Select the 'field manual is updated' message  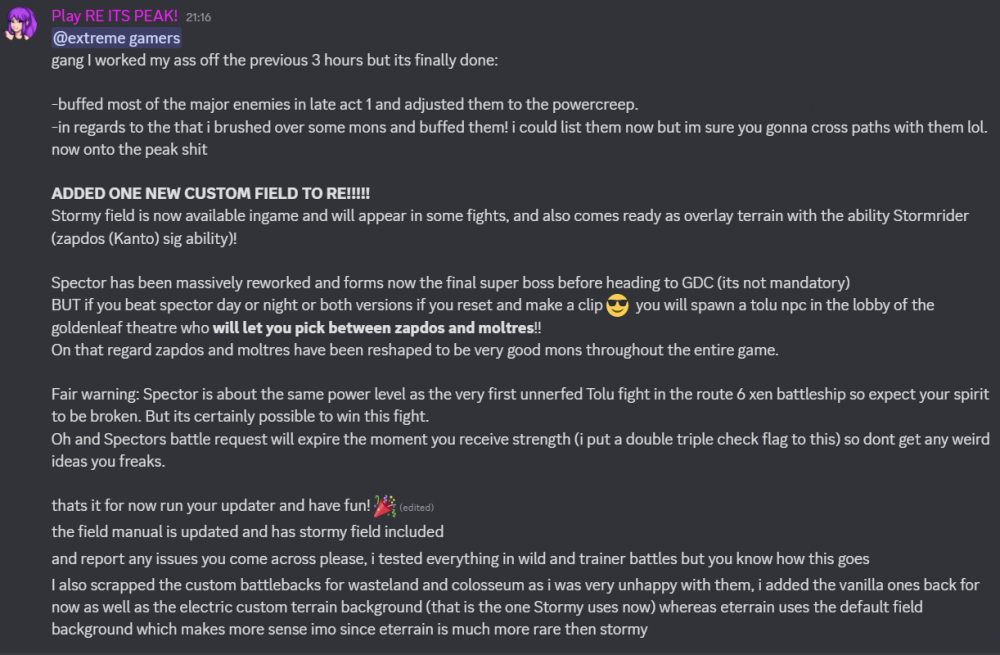[x=247, y=532]
